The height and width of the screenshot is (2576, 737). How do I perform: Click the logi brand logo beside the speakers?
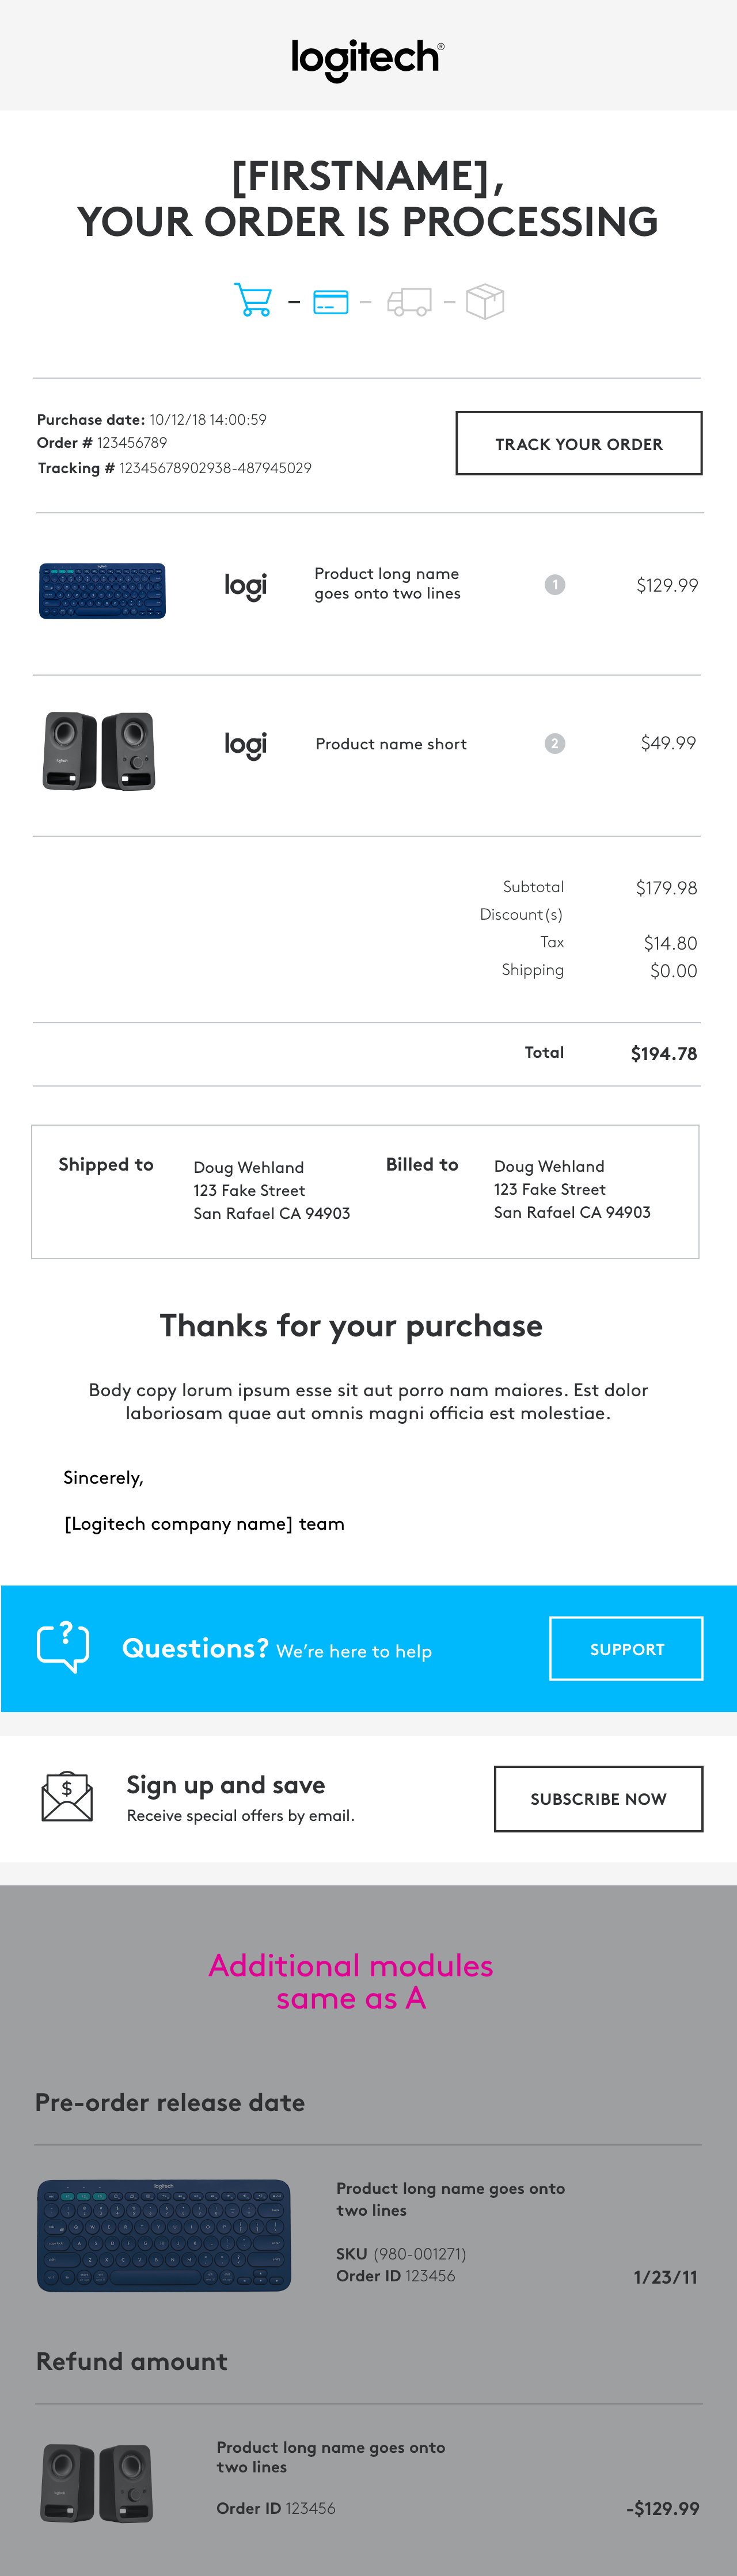245,744
